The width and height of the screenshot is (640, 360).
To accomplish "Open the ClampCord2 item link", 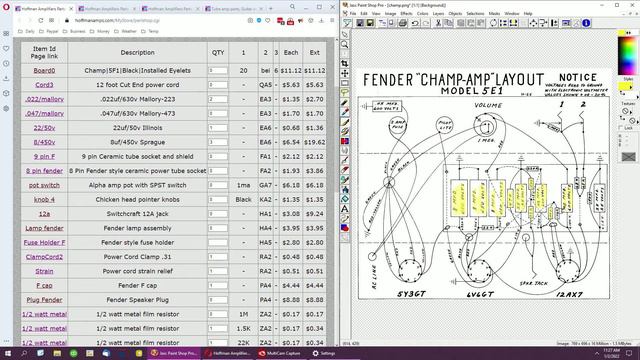I will pyautogui.click(x=44, y=257).
